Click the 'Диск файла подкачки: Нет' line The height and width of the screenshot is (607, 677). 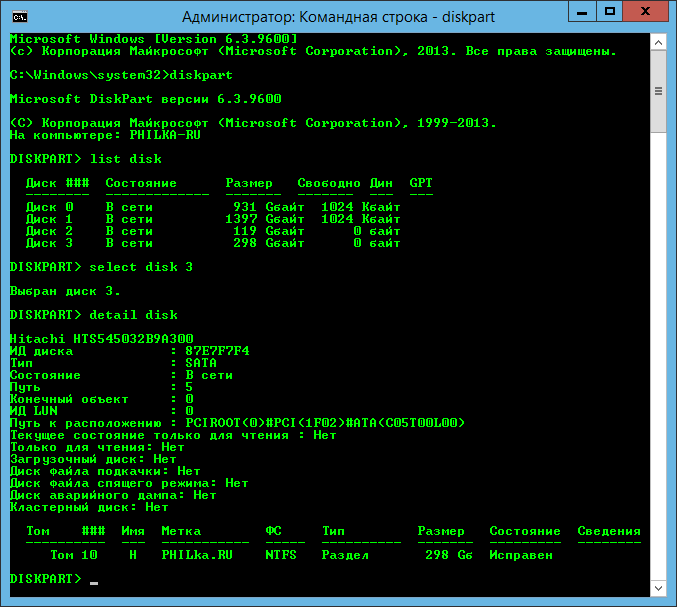[x=105, y=471]
